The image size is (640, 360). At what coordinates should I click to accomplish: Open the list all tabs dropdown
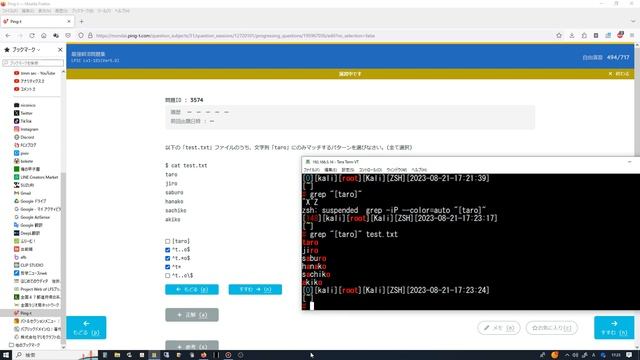pos(633,21)
